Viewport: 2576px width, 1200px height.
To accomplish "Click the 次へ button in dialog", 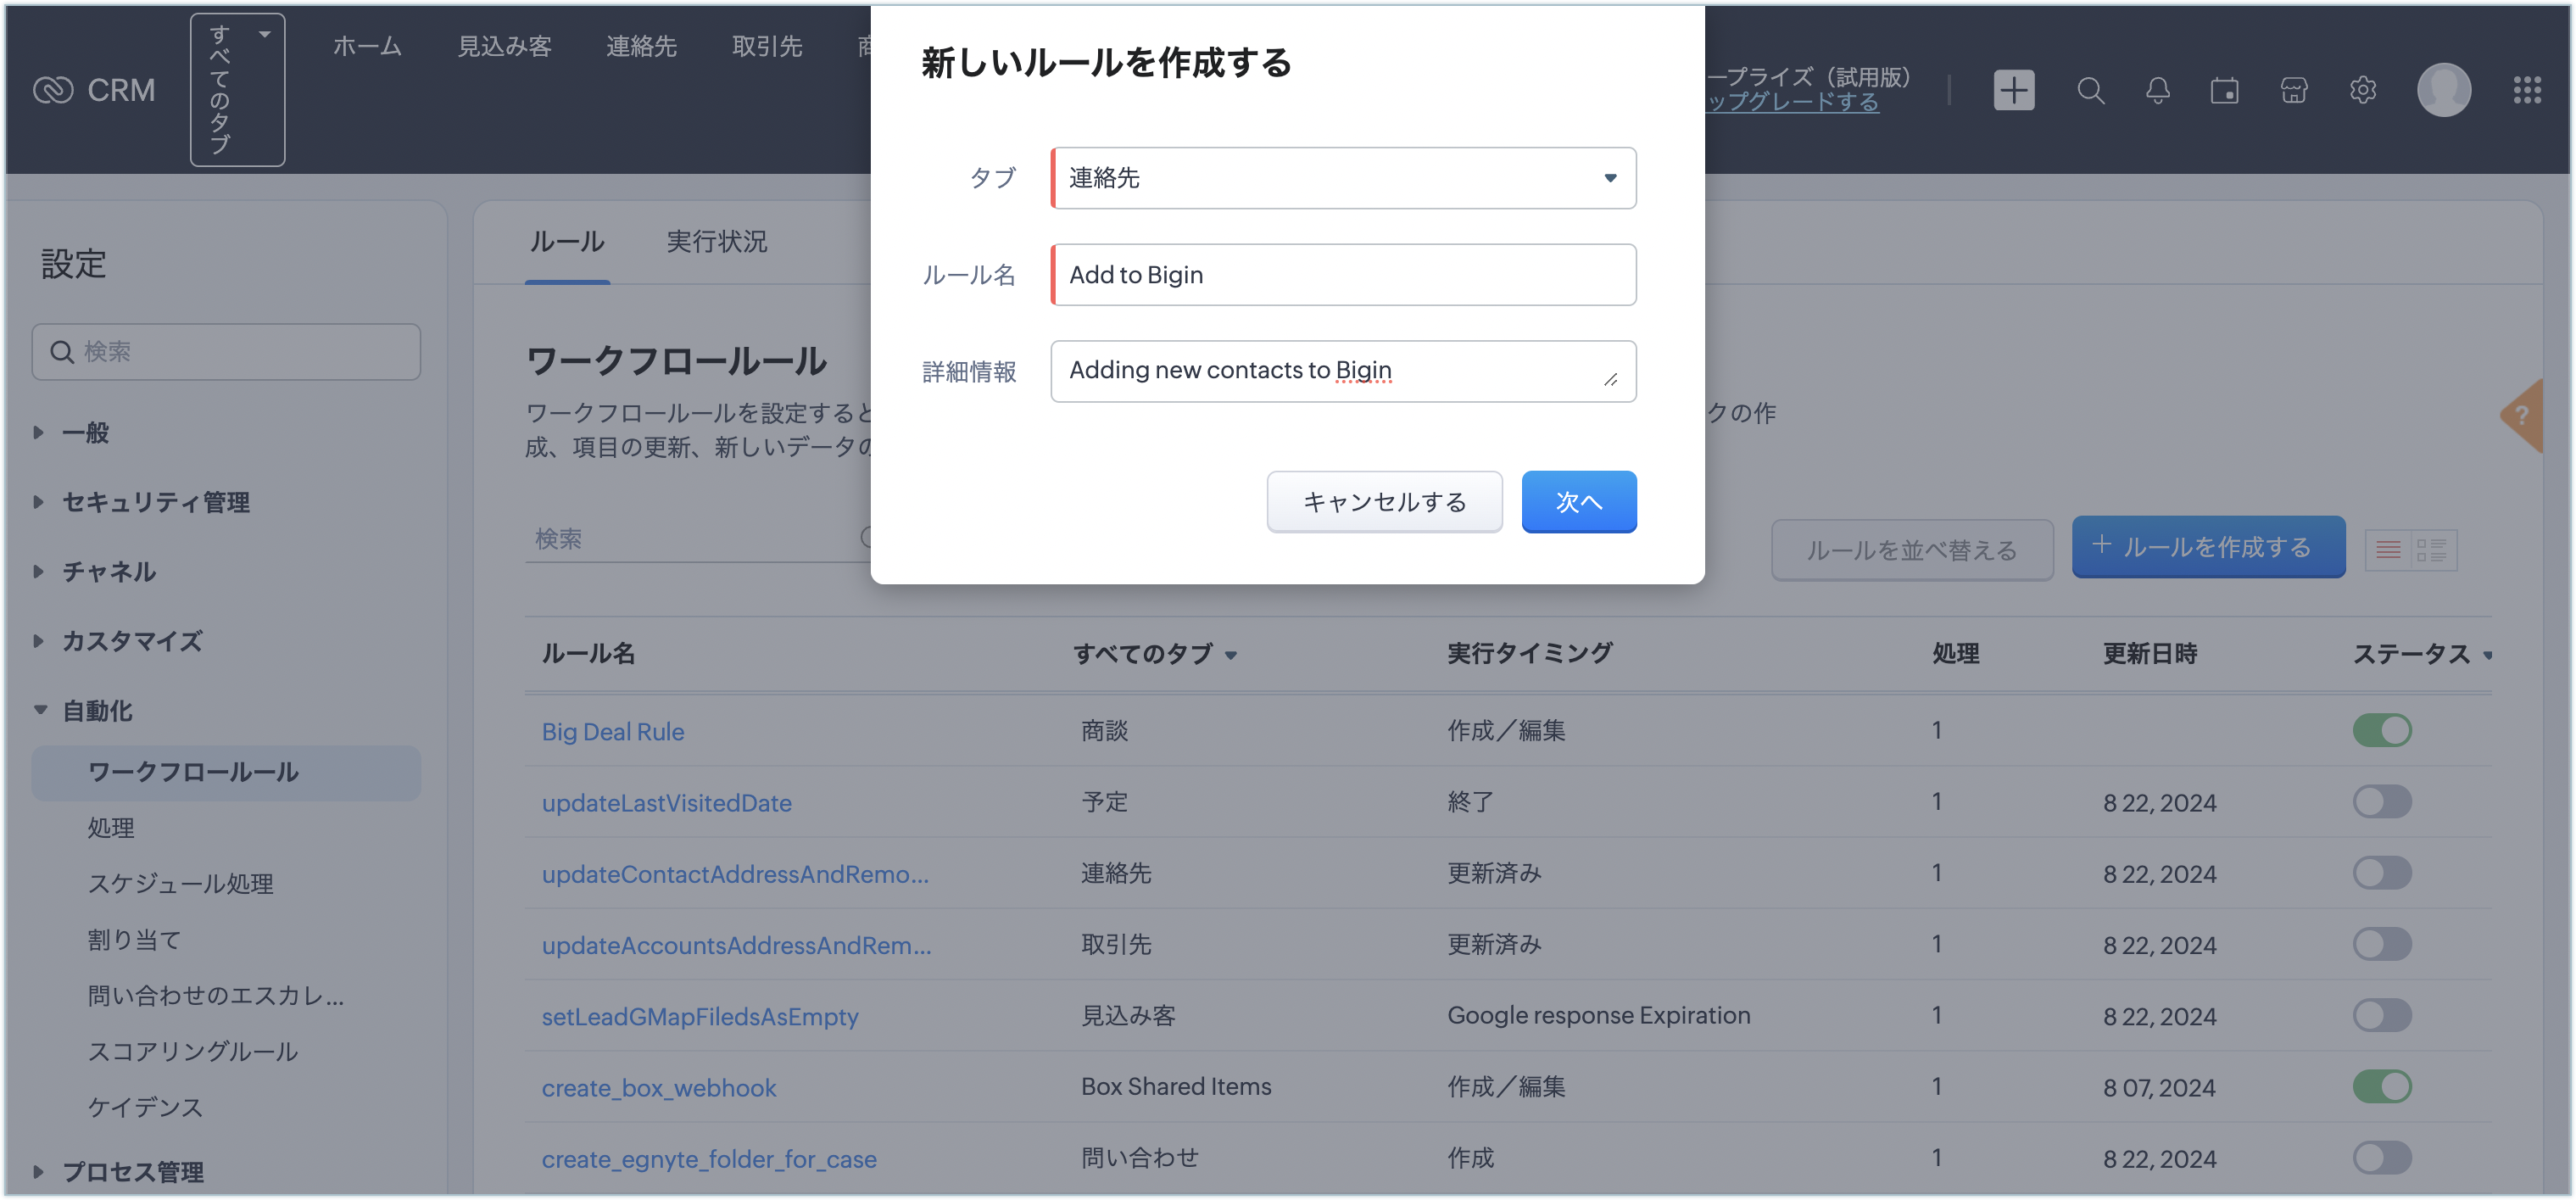I will point(1578,502).
